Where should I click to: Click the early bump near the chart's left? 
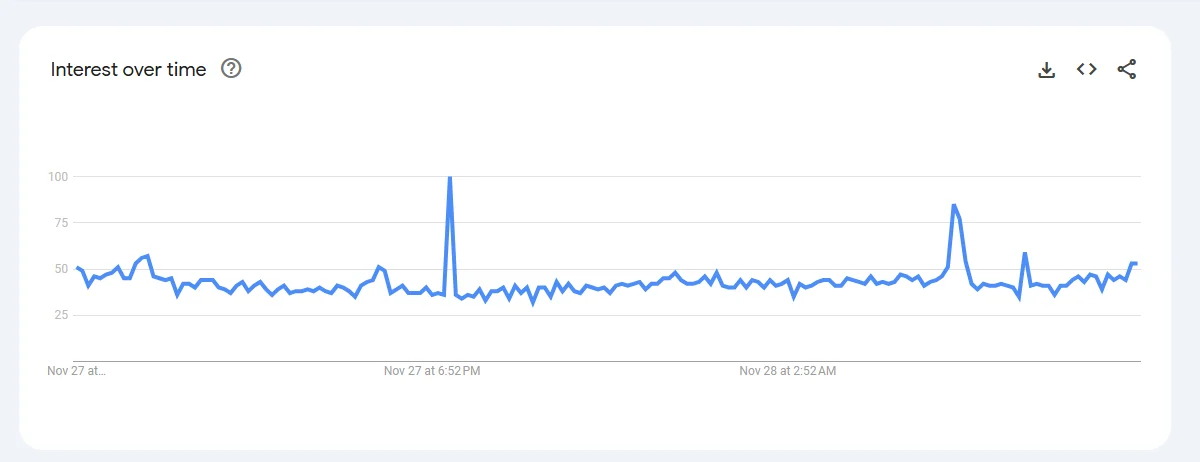click(x=148, y=256)
